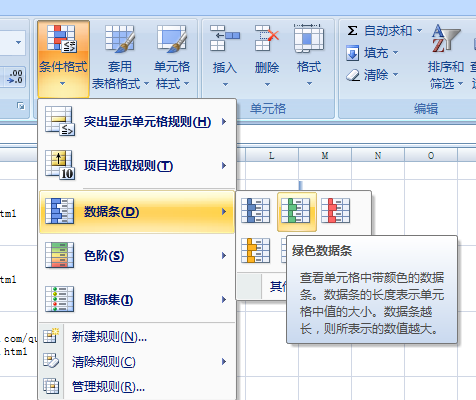Image resolution: width=476 pixels, height=400 pixels.
Task: Select the orange data bar style
Action: click(256, 251)
